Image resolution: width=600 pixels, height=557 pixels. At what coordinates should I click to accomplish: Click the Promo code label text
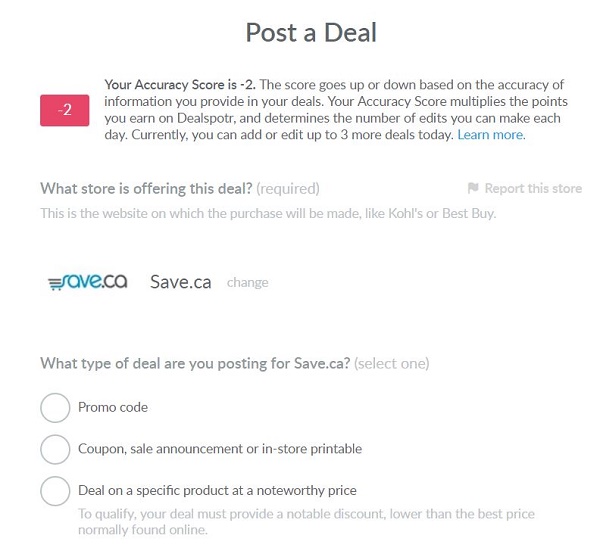(x=113, y=407)
